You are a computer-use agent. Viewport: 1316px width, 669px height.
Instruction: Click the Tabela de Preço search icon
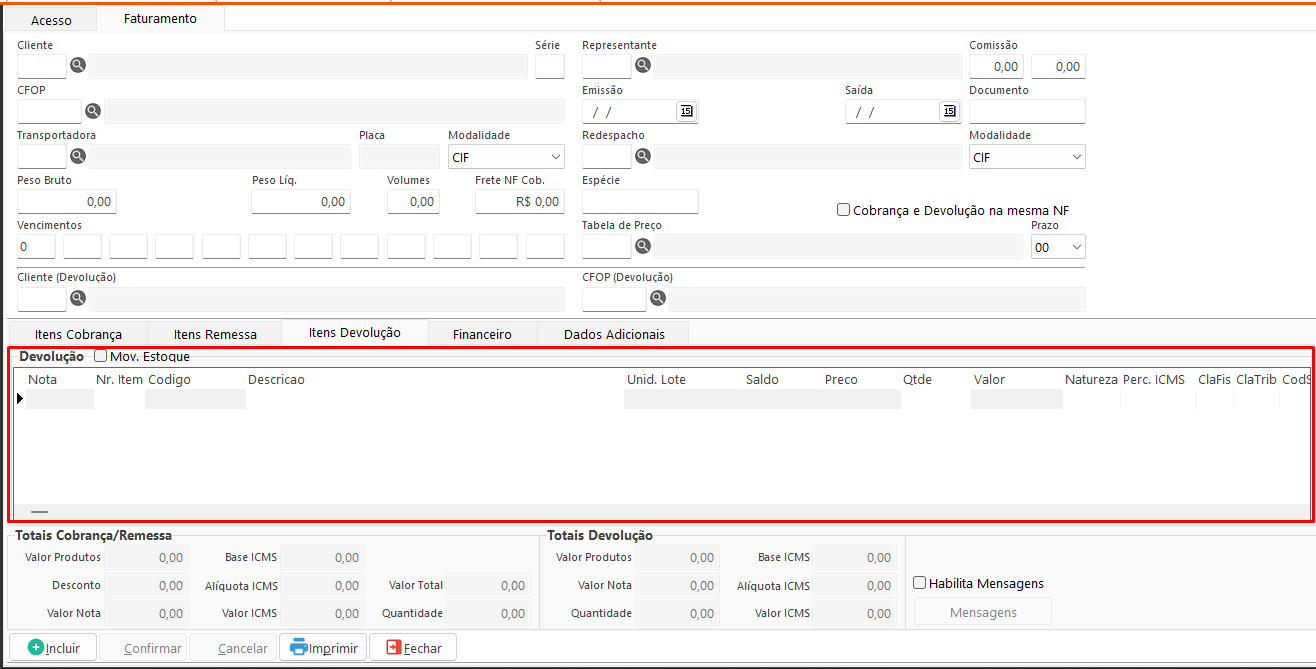point(643,246)
